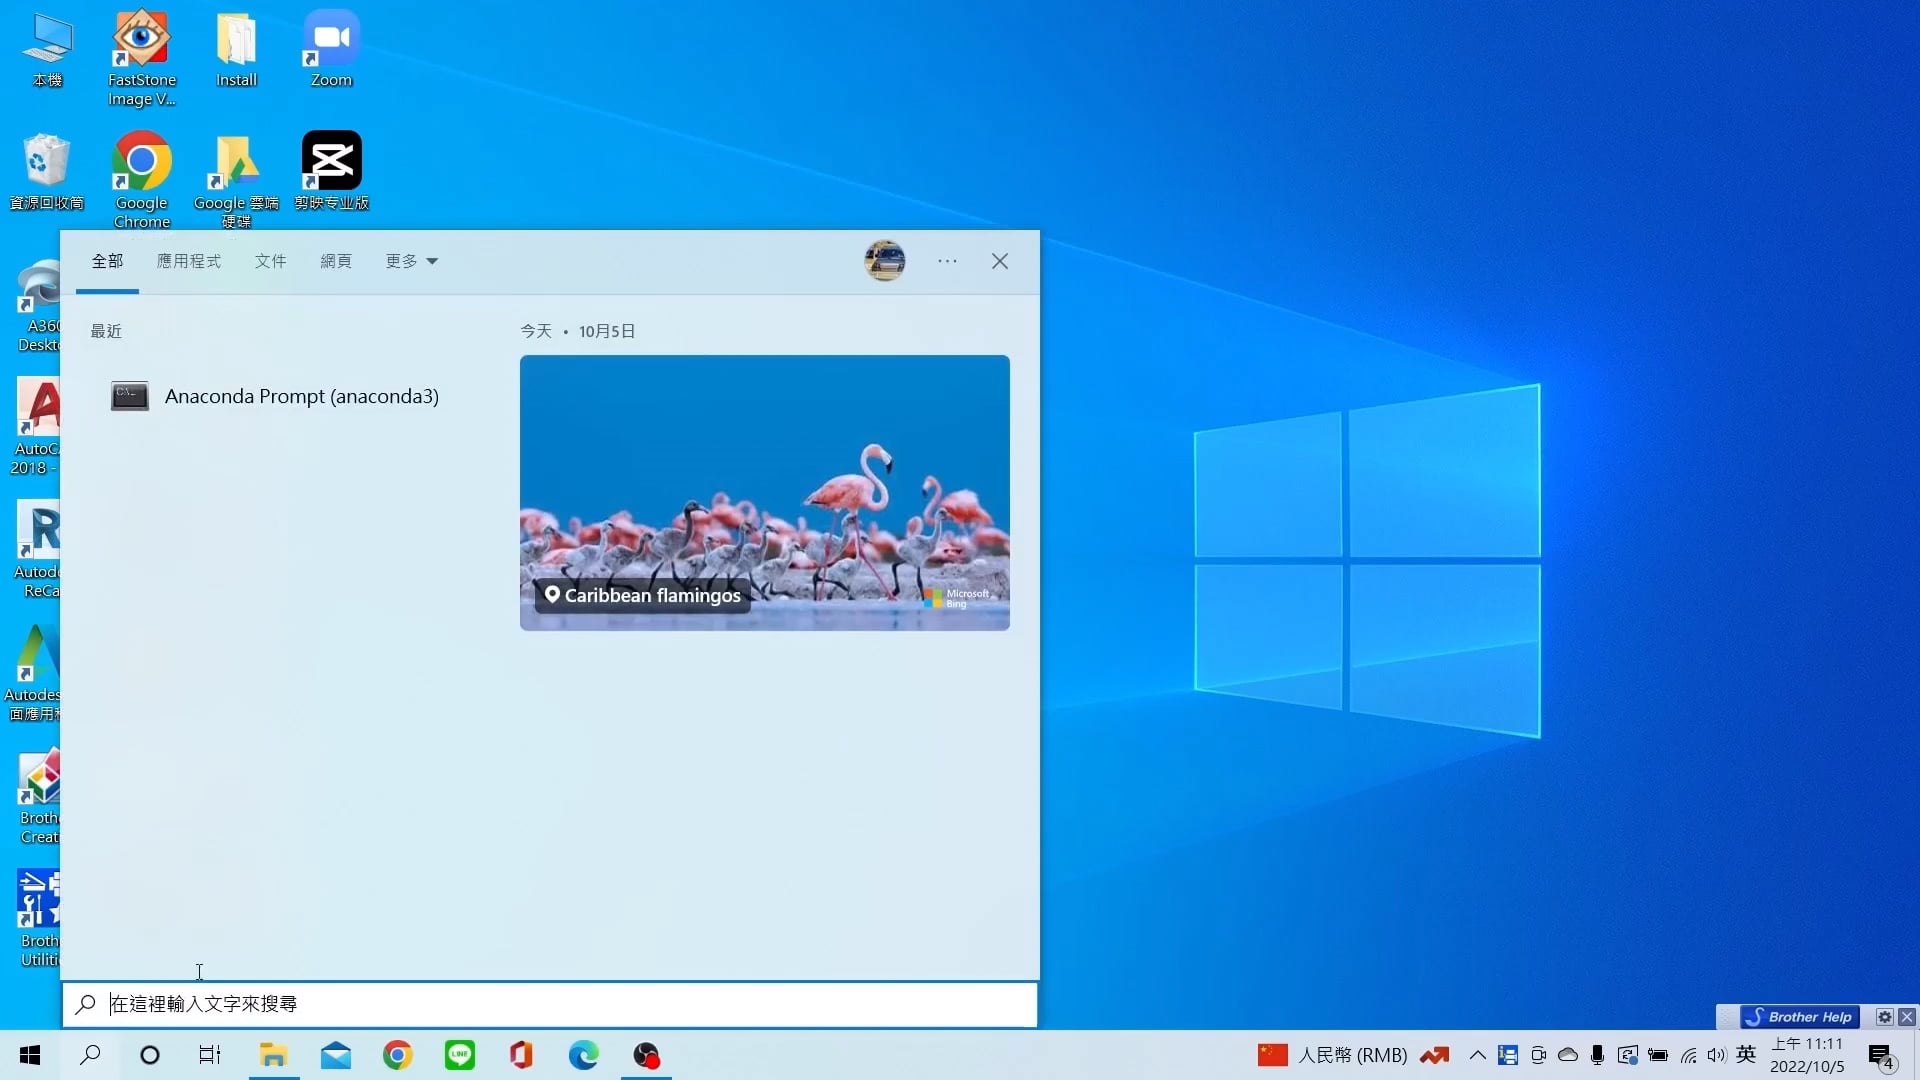The image size is (1920, 1080).
Task: Show hidden system tray icons
Action: 1477,1055
